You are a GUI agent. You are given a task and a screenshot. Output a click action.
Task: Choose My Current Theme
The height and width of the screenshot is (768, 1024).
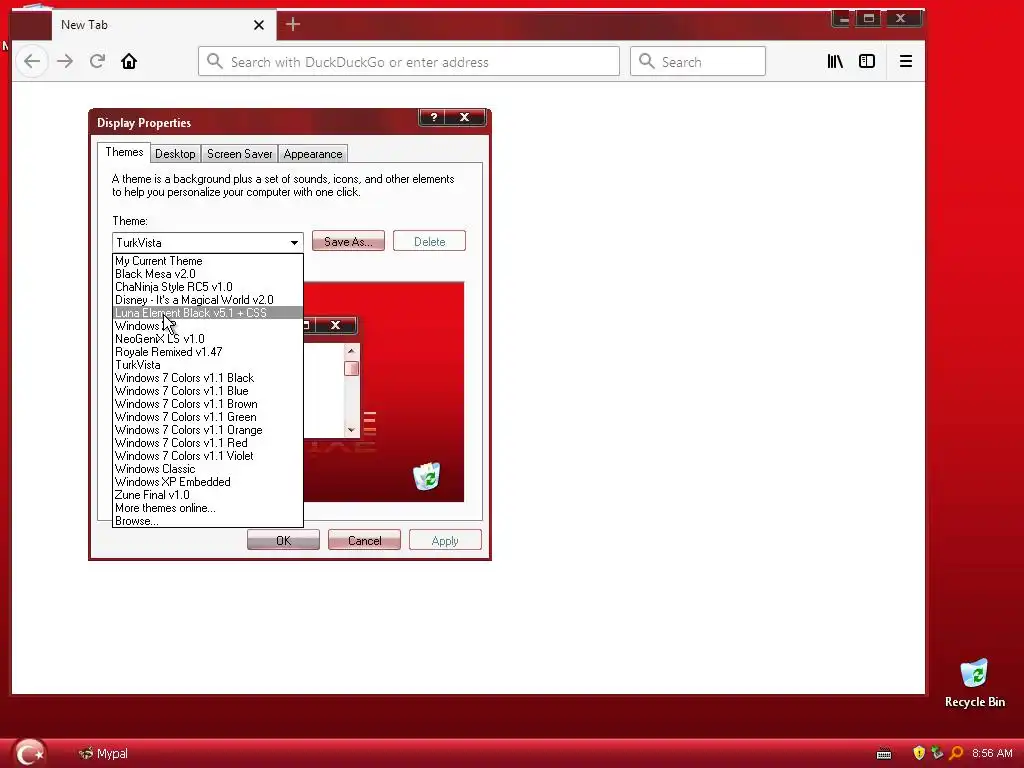pos(208,261)
